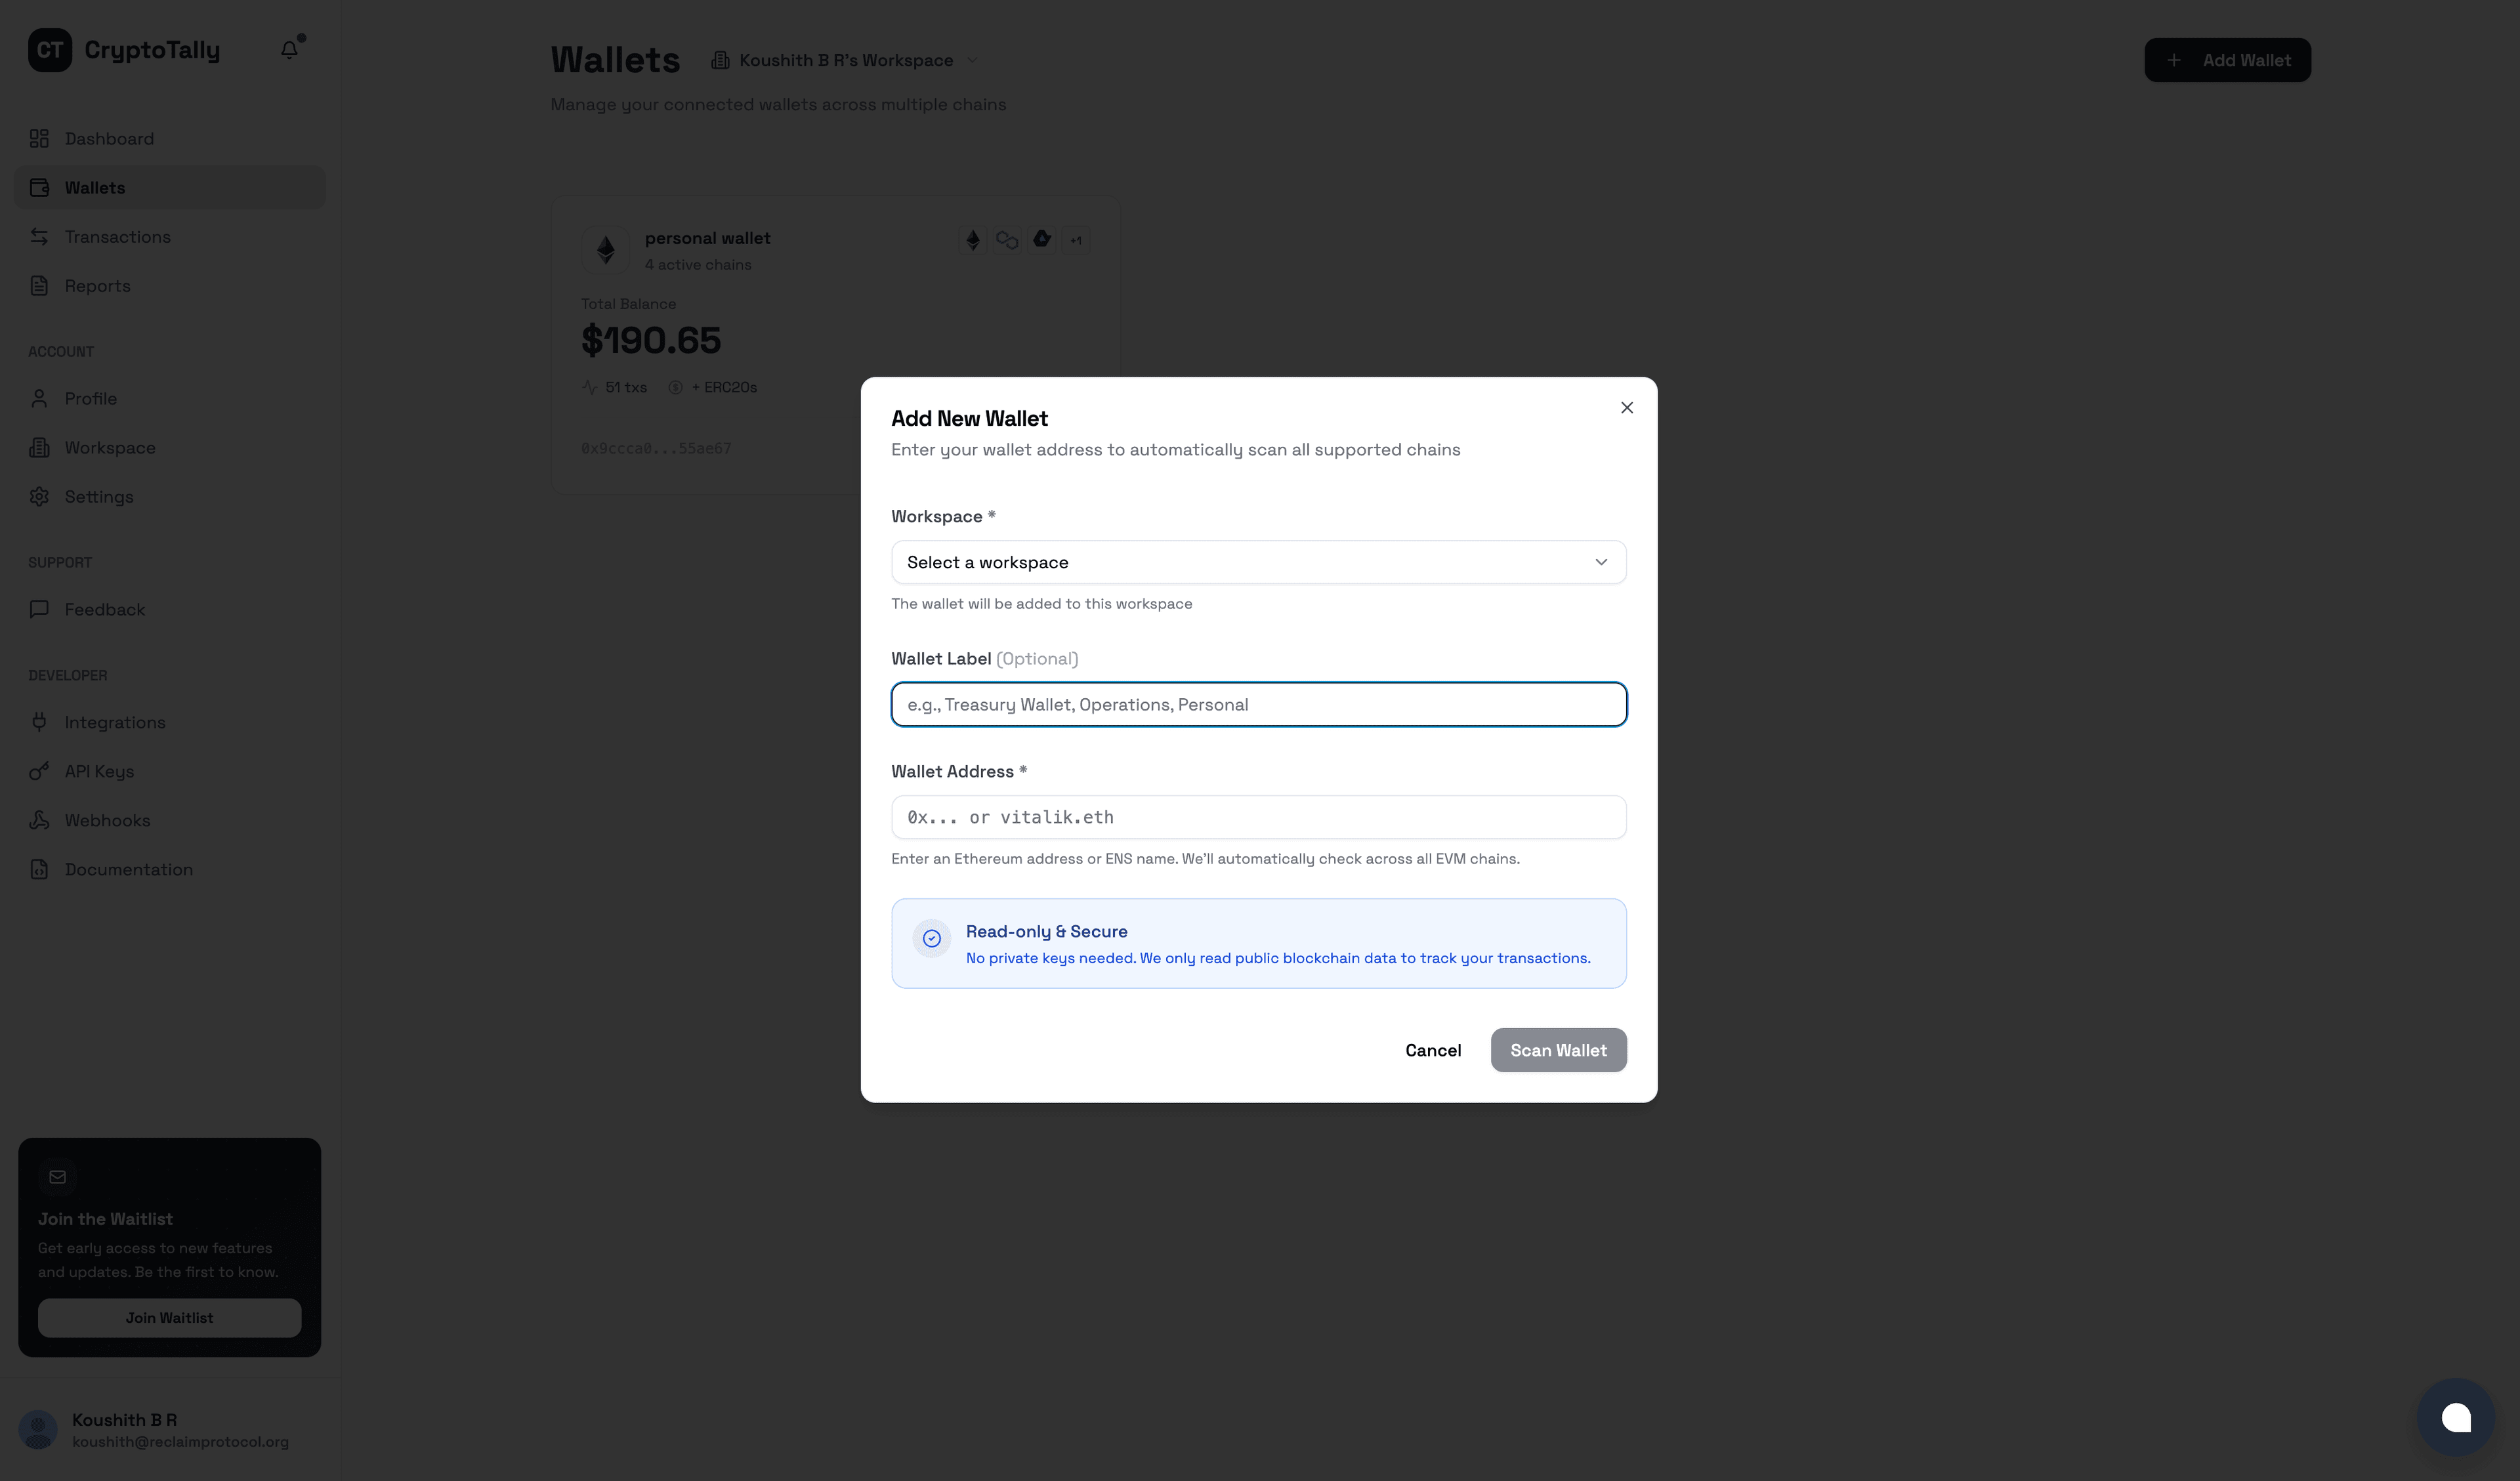Click the Ethereum chain badge on personal wallet

[972, 240]
